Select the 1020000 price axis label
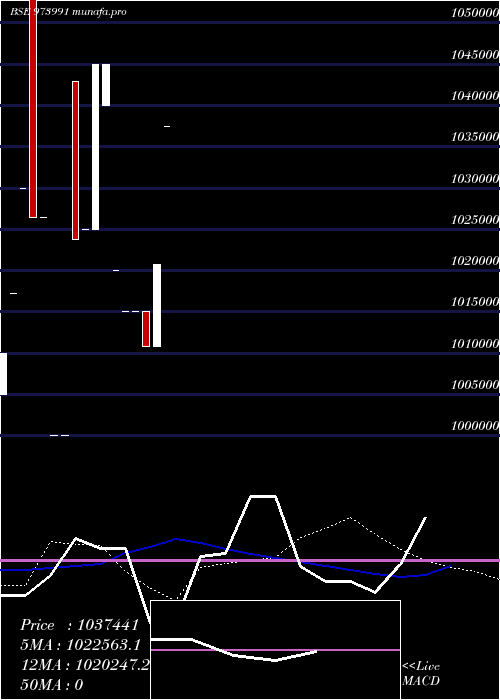This screenshot has width=500, height=700. pyautogui.click(x=475, y=261)
